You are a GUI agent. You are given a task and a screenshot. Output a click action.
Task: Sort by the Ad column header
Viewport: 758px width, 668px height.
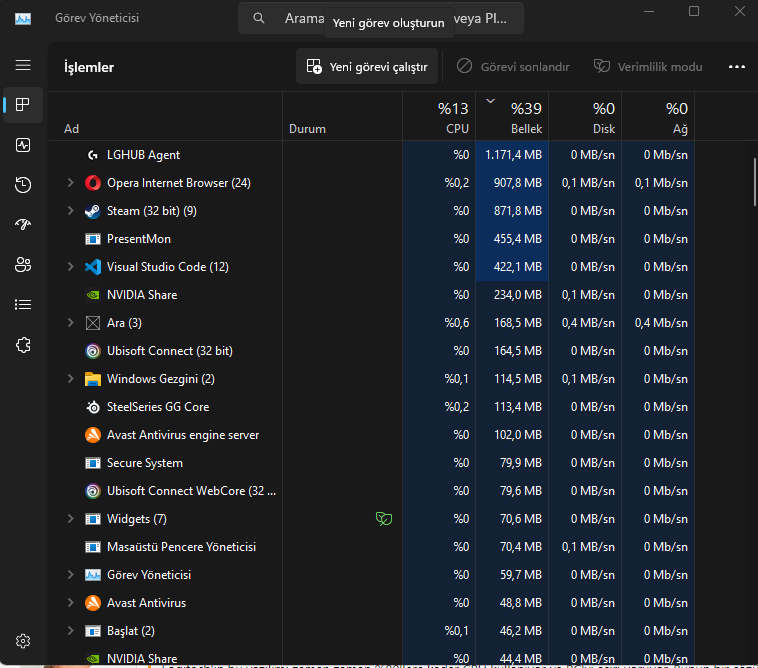tap(166, 116)
